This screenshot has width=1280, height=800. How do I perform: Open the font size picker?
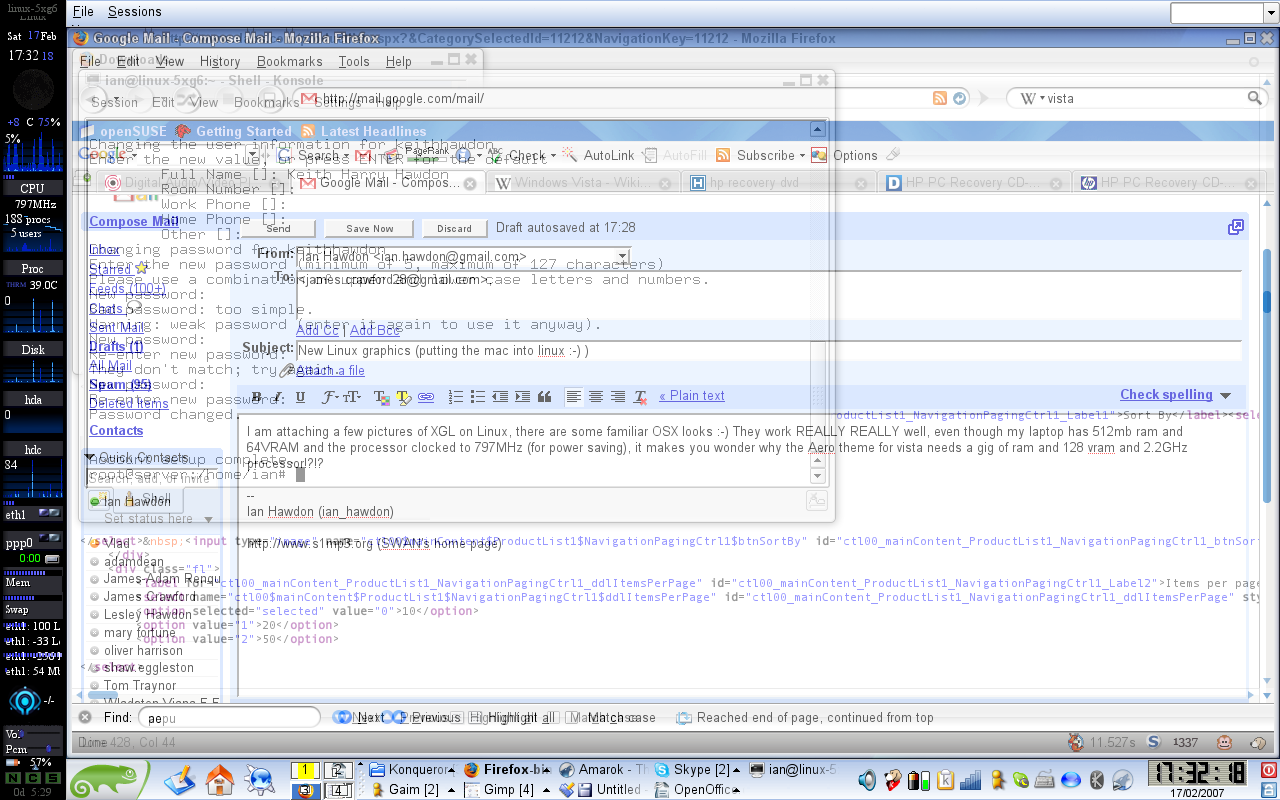tap(353, 397)
